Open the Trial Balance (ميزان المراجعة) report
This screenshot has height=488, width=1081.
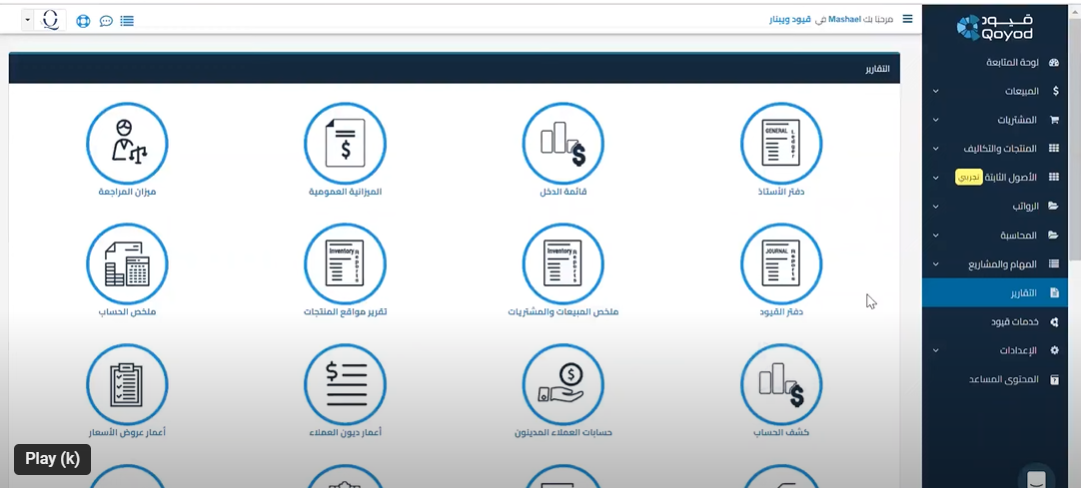pyautogui.click(x=127, y=144)
